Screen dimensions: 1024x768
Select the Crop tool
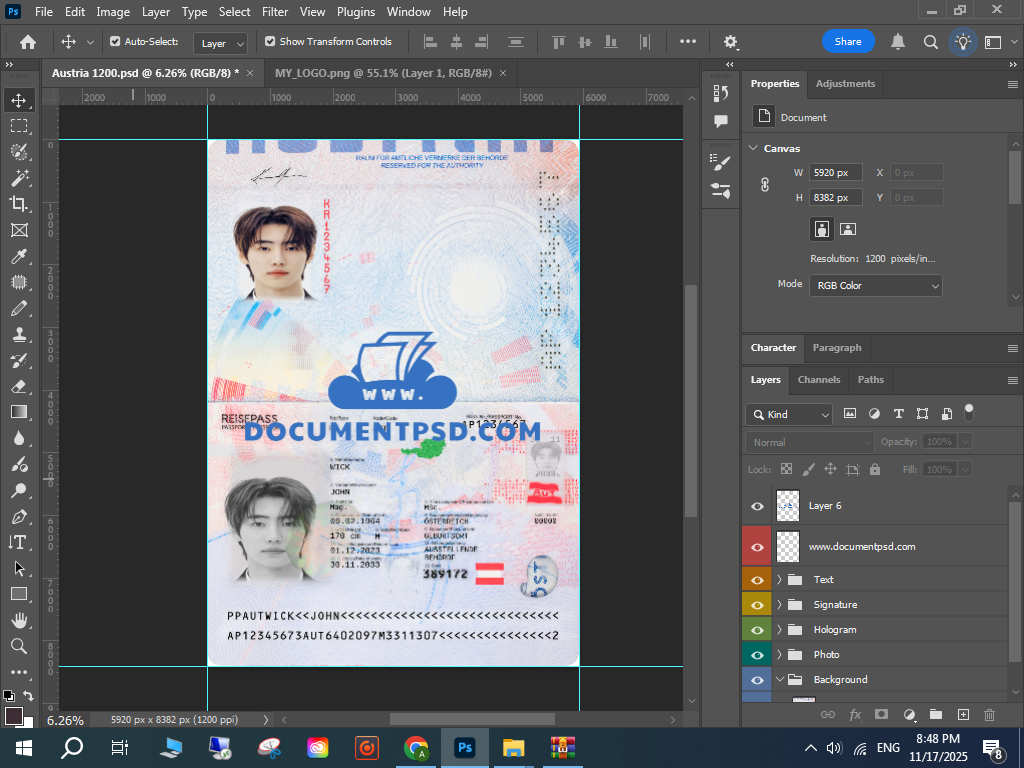pyautogui.click(x=19, y=204)
